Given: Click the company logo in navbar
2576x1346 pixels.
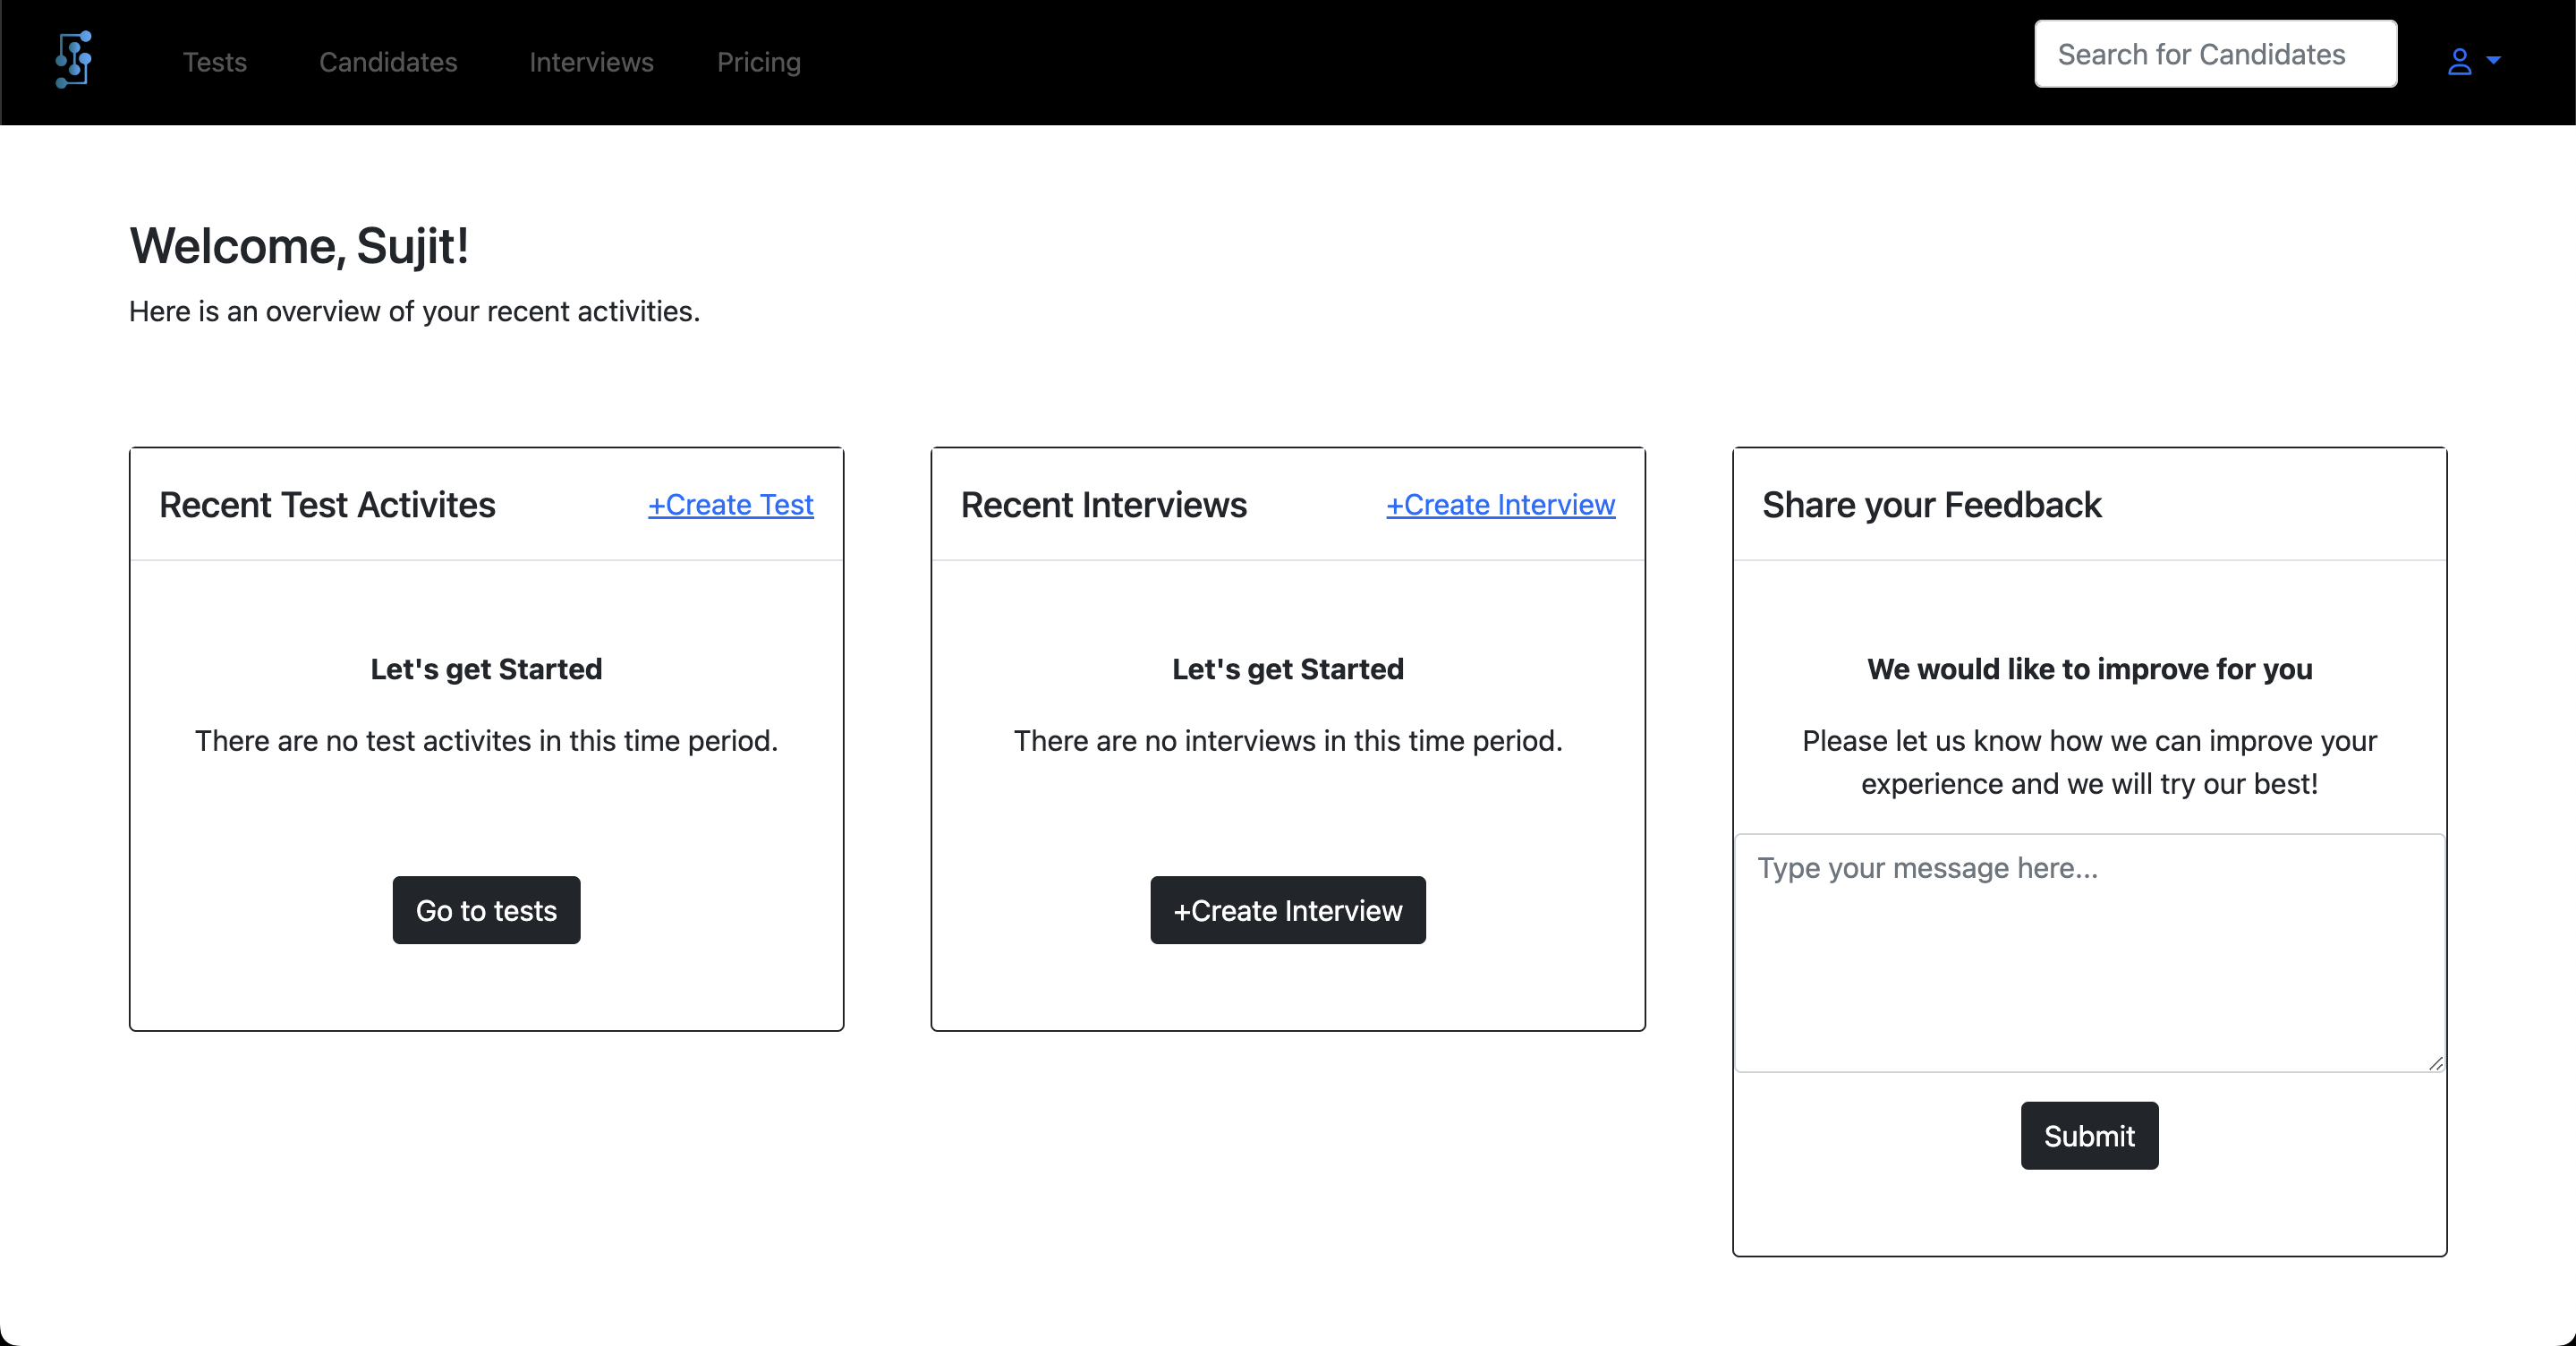Looking at the screenshot, I should (x=74, y=60).
